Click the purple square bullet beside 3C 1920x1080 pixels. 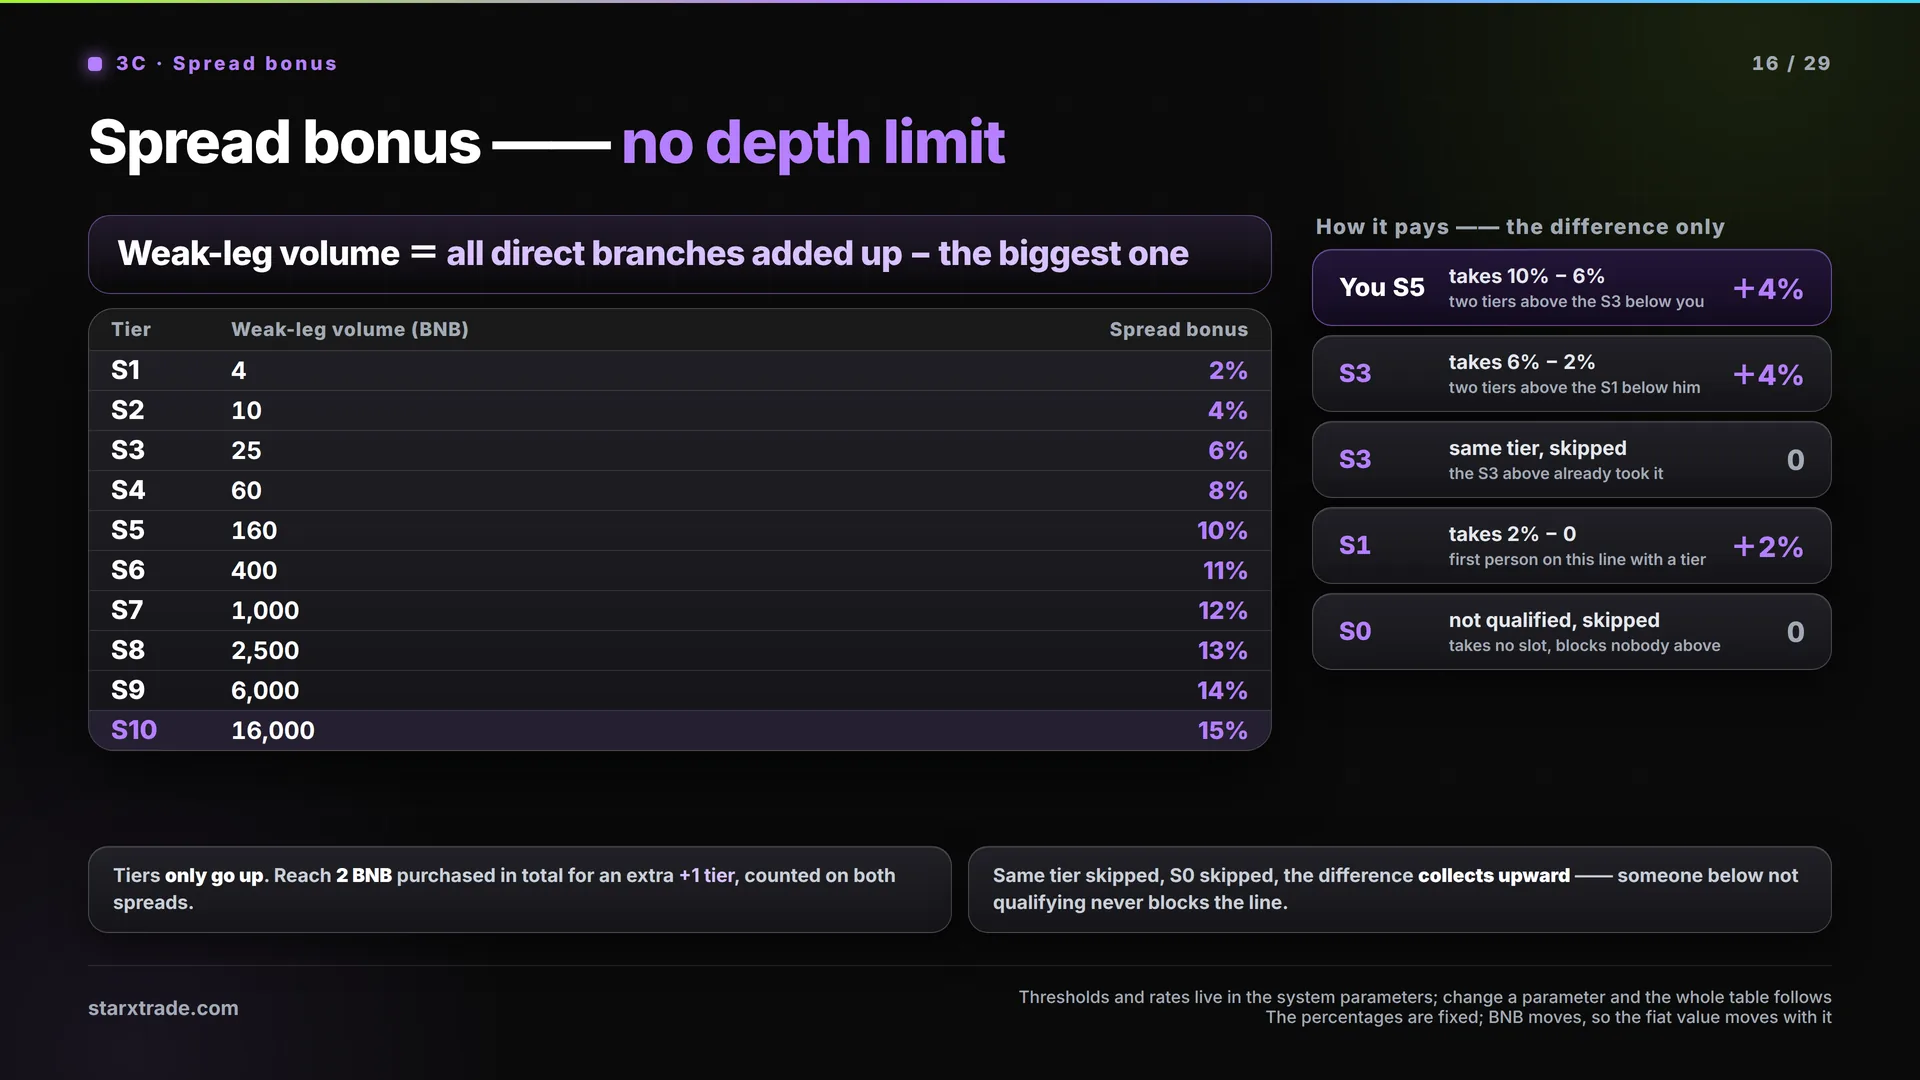pyautogui.click(x=95, y=64)
